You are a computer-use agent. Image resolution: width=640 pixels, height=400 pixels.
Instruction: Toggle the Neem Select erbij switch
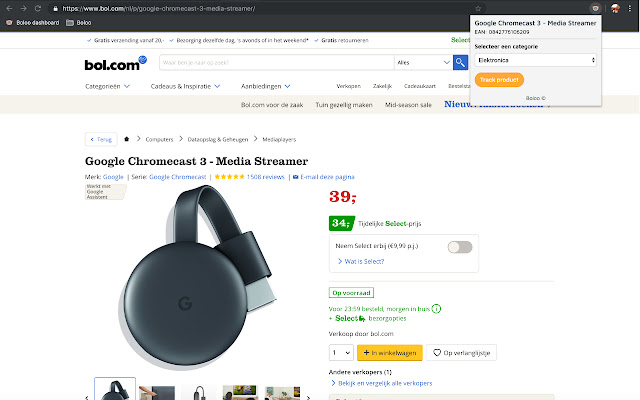[x=460, y=247]
